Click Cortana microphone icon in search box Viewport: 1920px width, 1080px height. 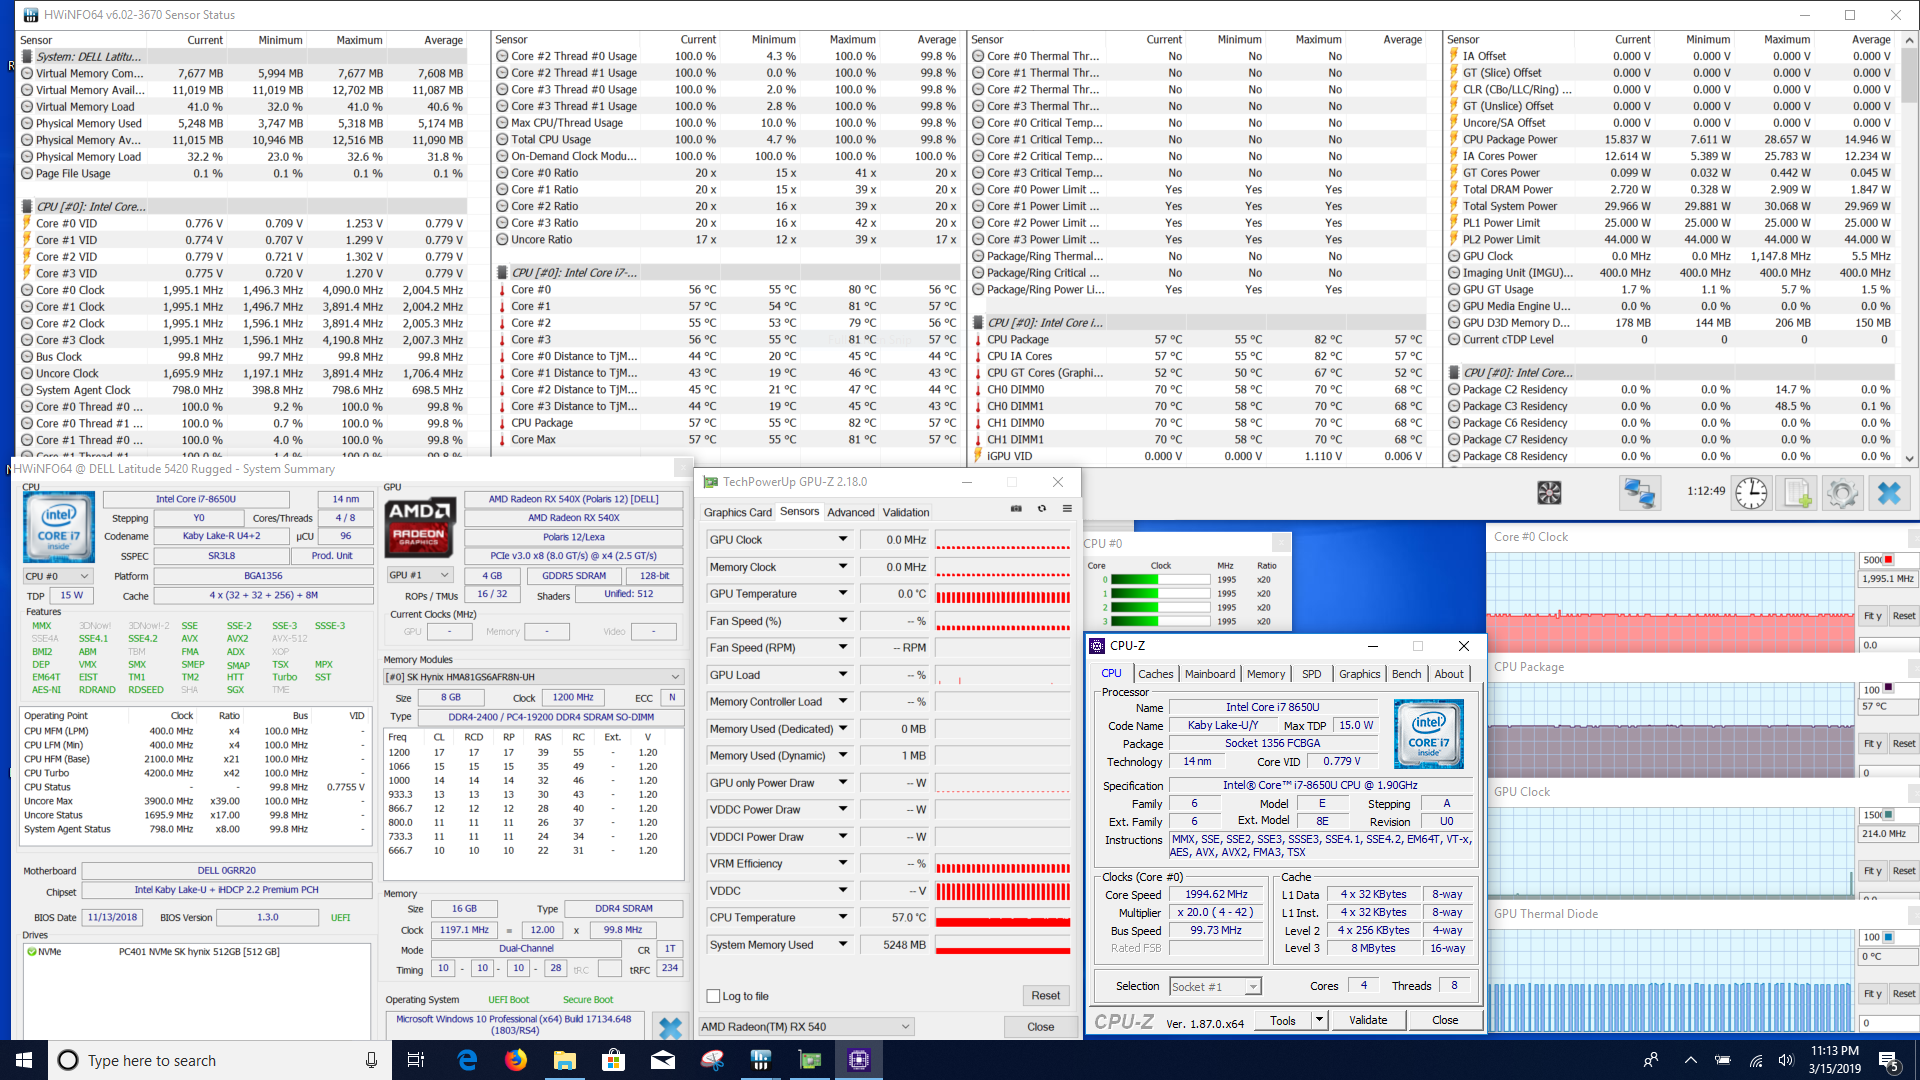coord(371,1060)
